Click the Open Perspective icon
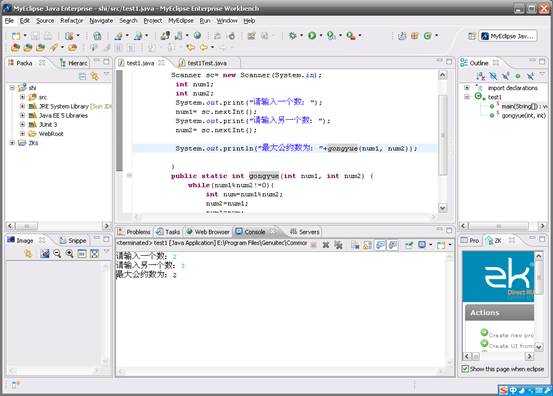This screenshot has height=396, width=553. pyautogui.click(x=472, y=36)
